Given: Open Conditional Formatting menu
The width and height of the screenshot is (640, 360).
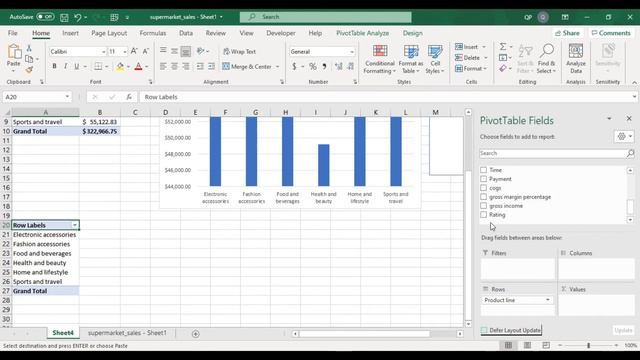Looking at the screenshot, I should [380, 60].
